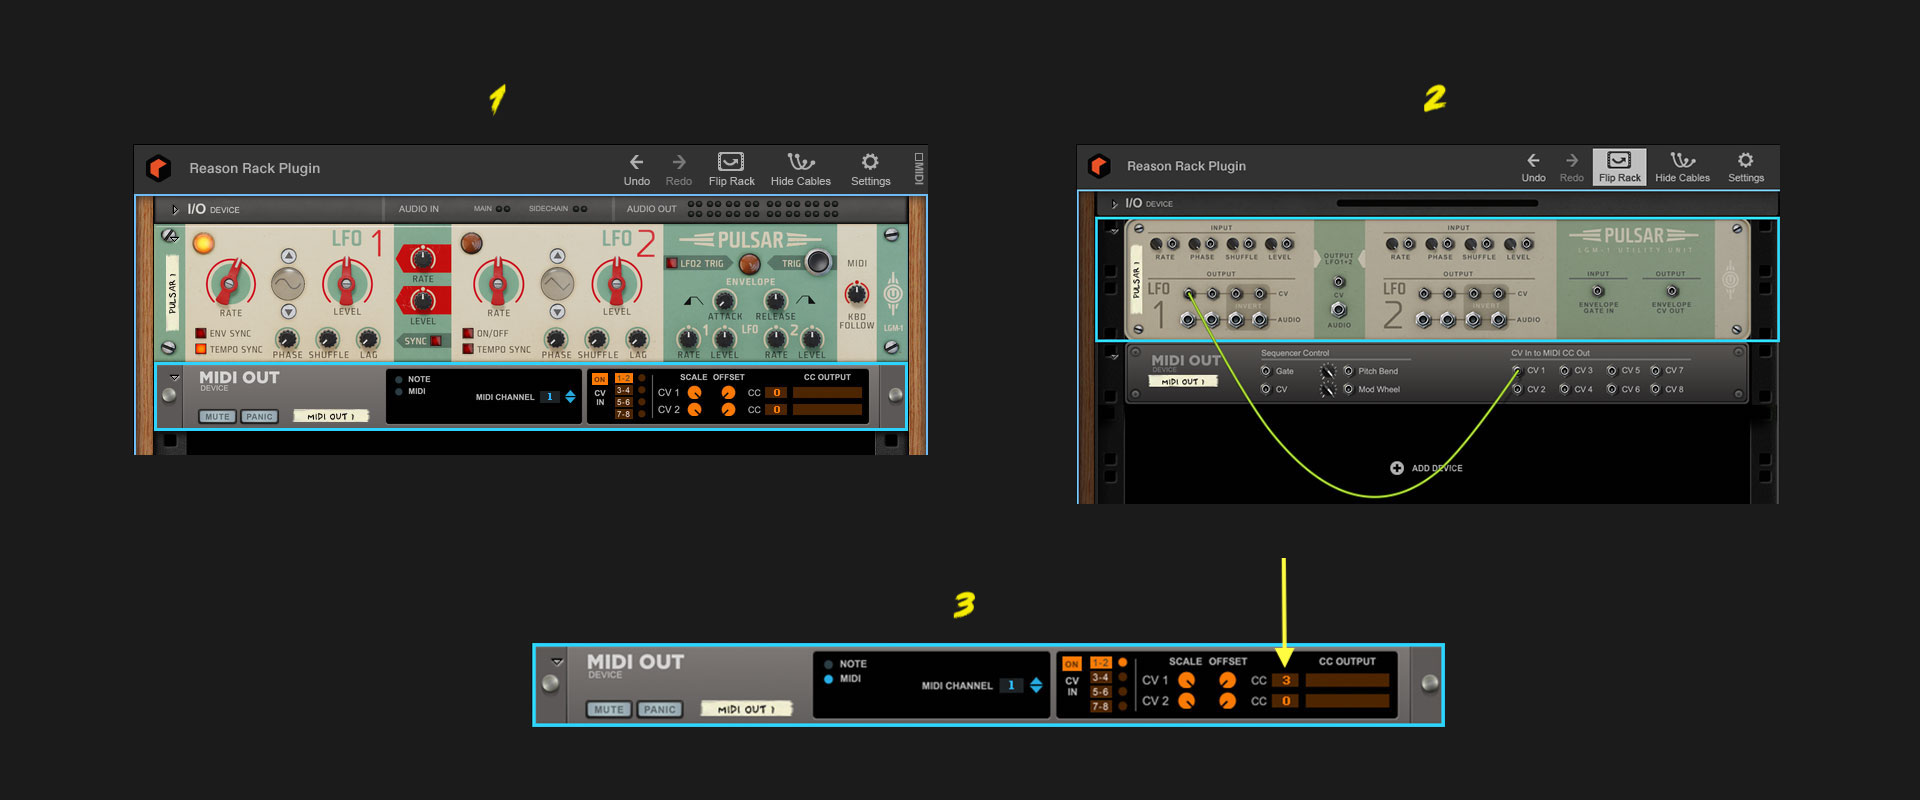Open Settings in the second plugin window
Screen dimensions: 1920x800
tap(1745, 167)
